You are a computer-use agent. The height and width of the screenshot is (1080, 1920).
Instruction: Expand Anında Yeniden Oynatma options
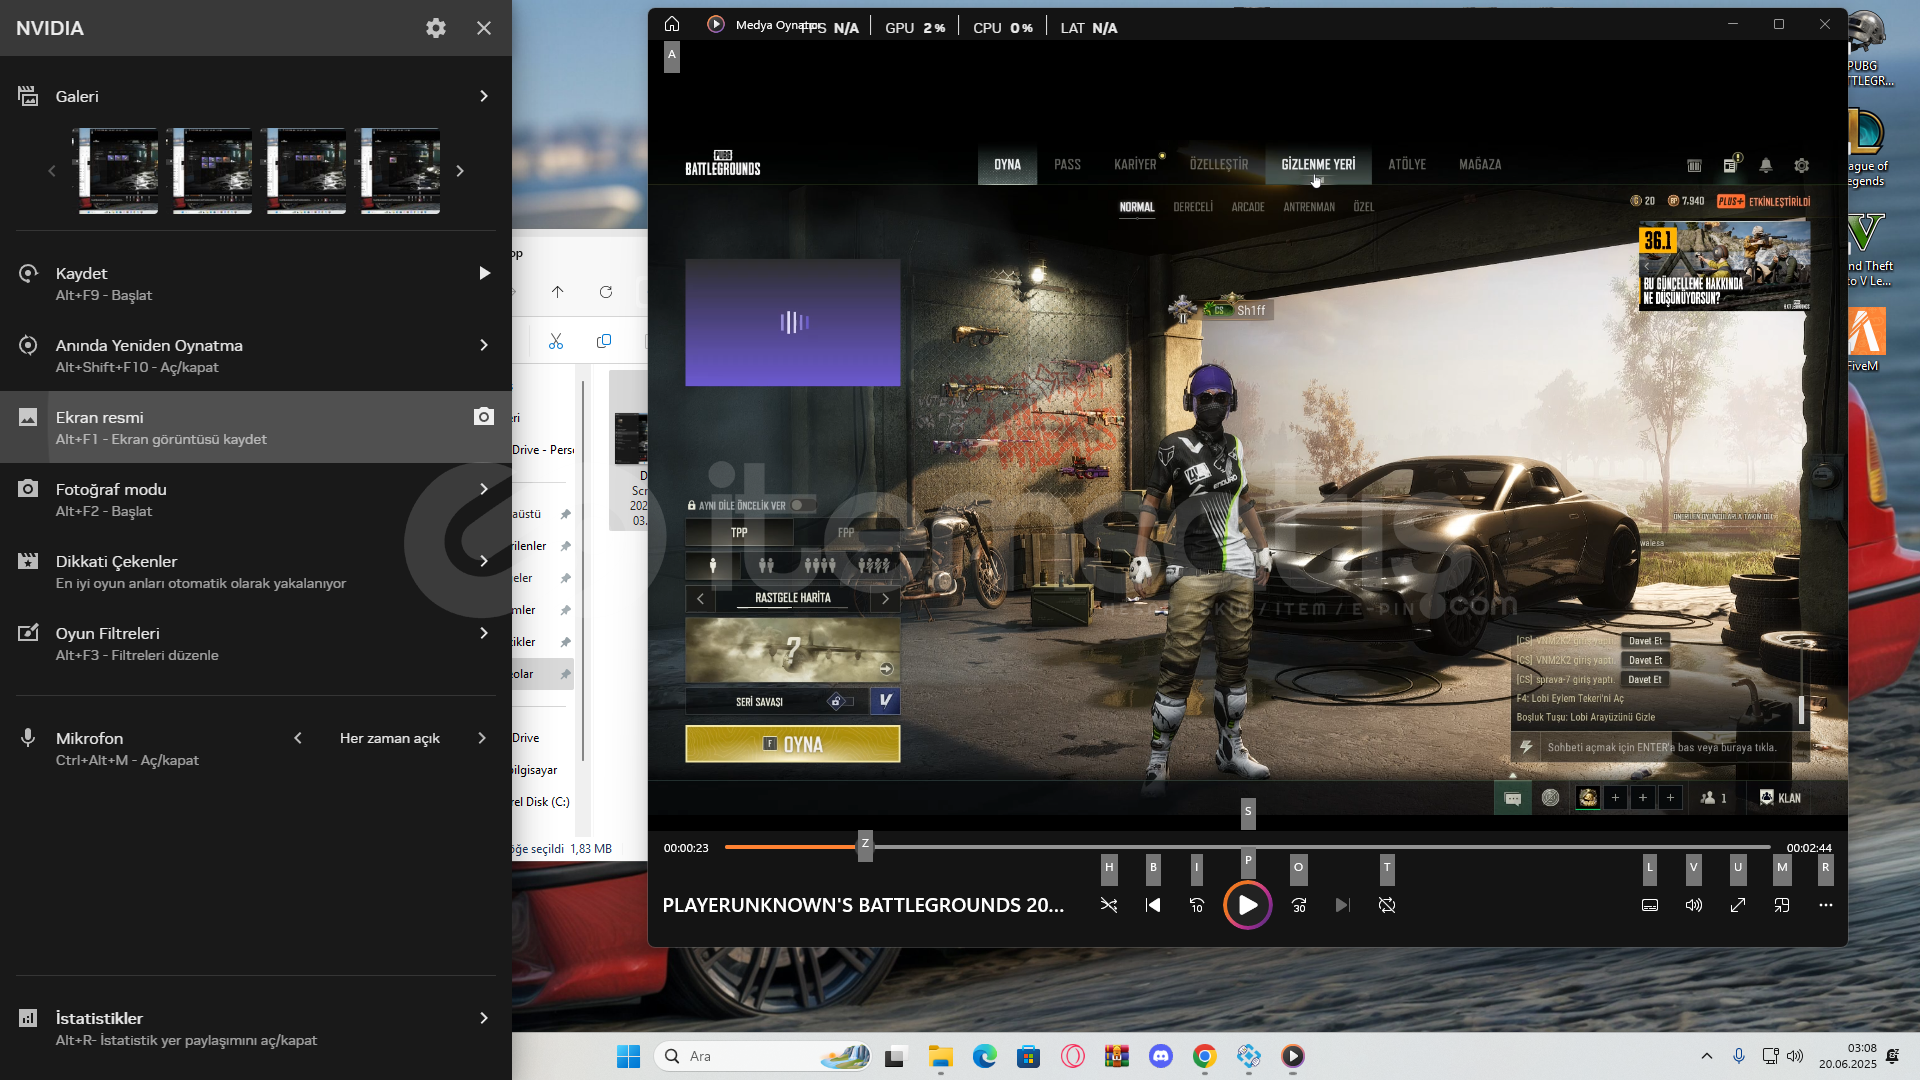click(484, 345)
